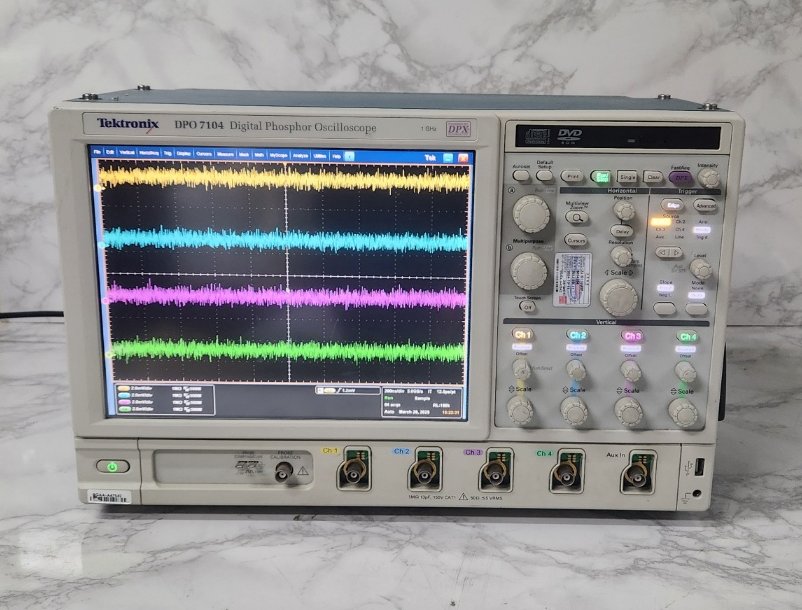Toggle the Run/Stop acquisition button
Viewport: 802px width, 610px height.
[x=602, y=176]
